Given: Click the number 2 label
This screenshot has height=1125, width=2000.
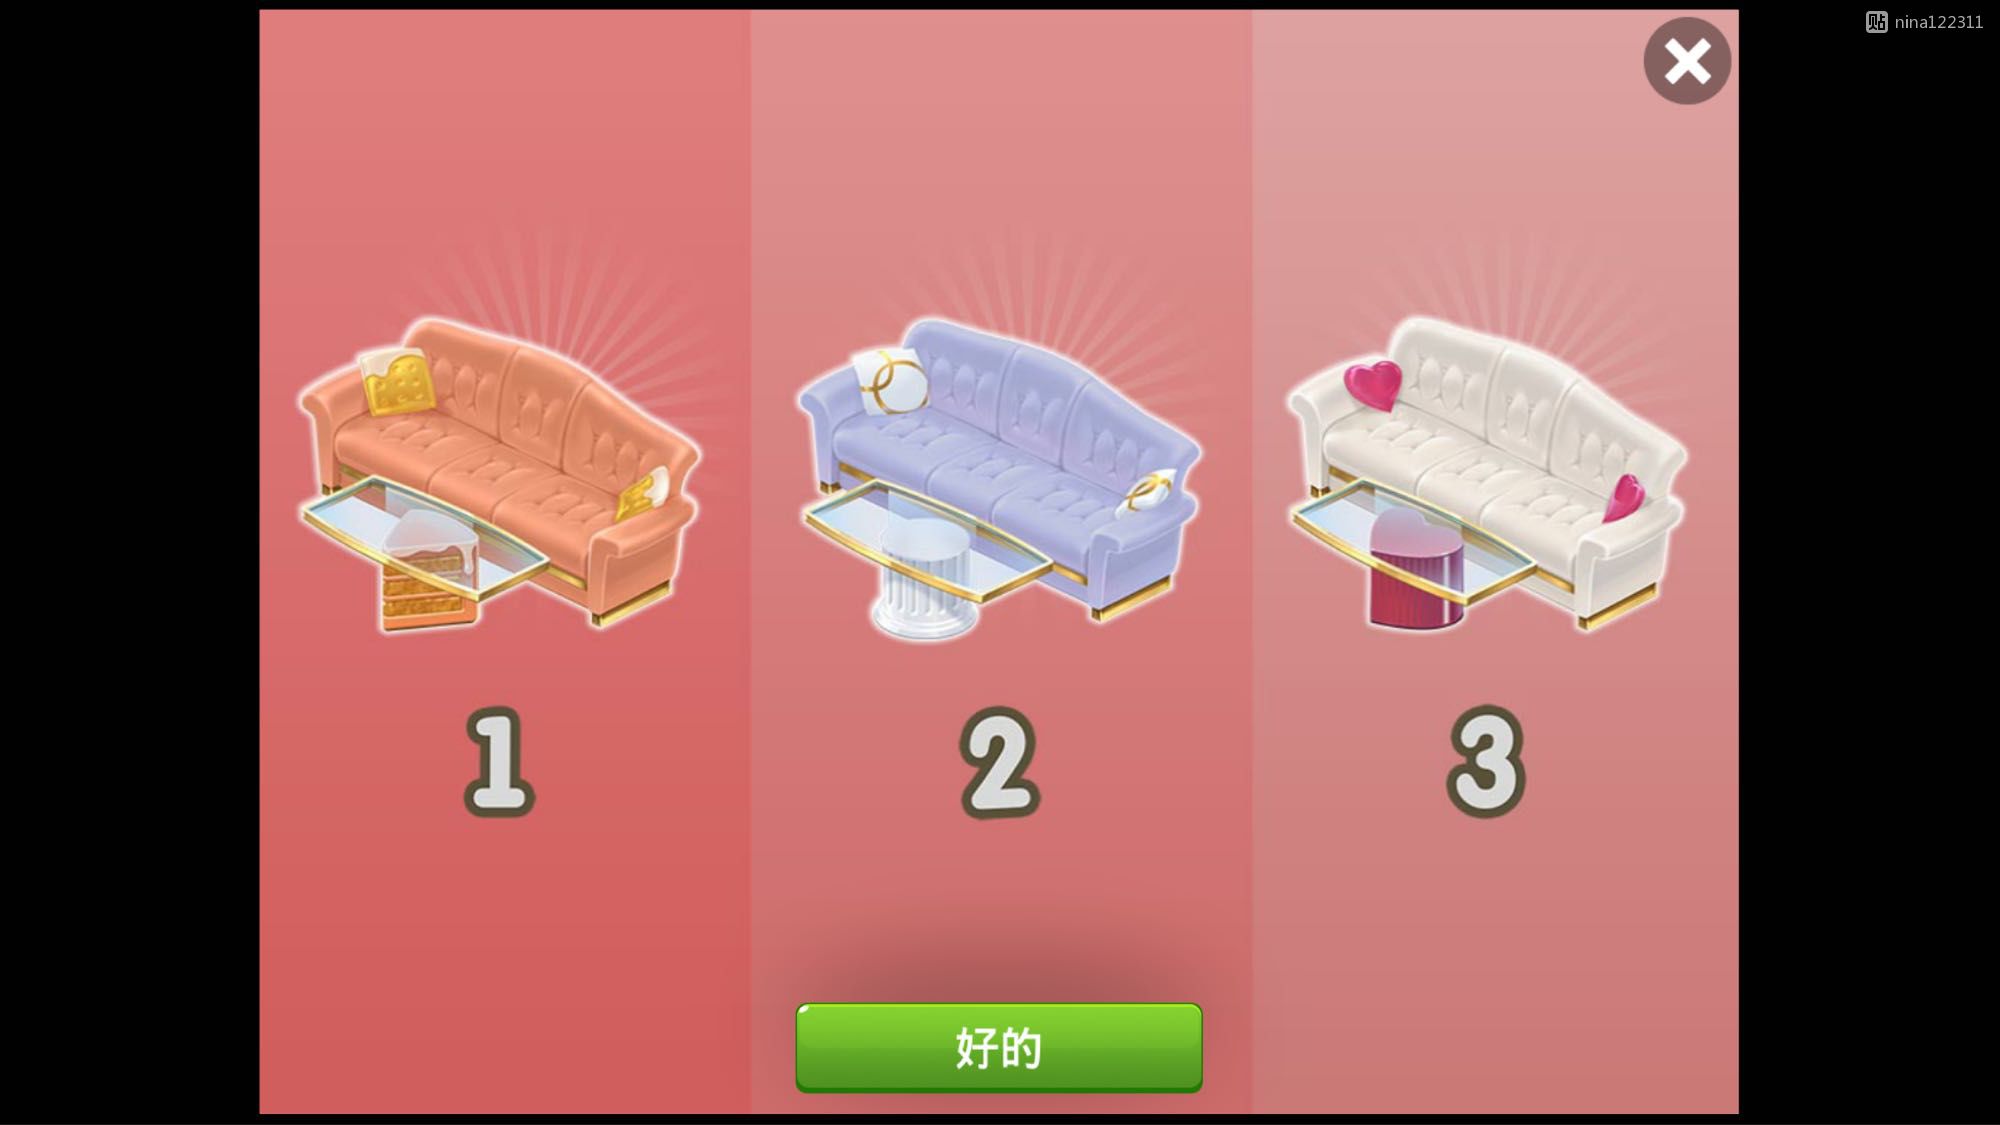Looking at the screenshot, I should click(x=999, y=762).
